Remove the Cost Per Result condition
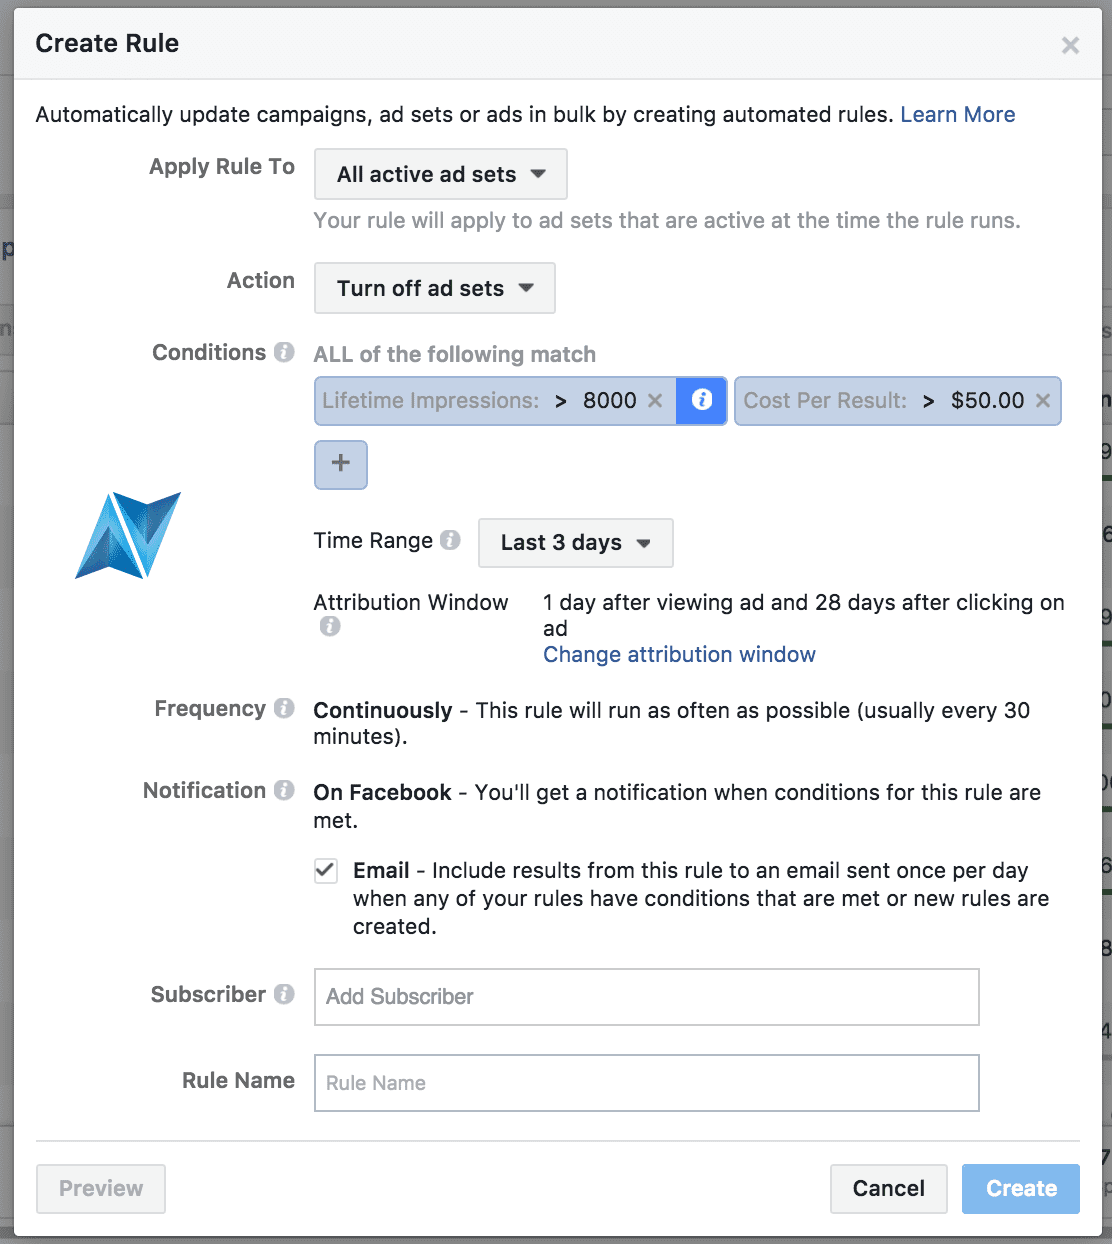1112x1244 pixels. click(1042, 400)
